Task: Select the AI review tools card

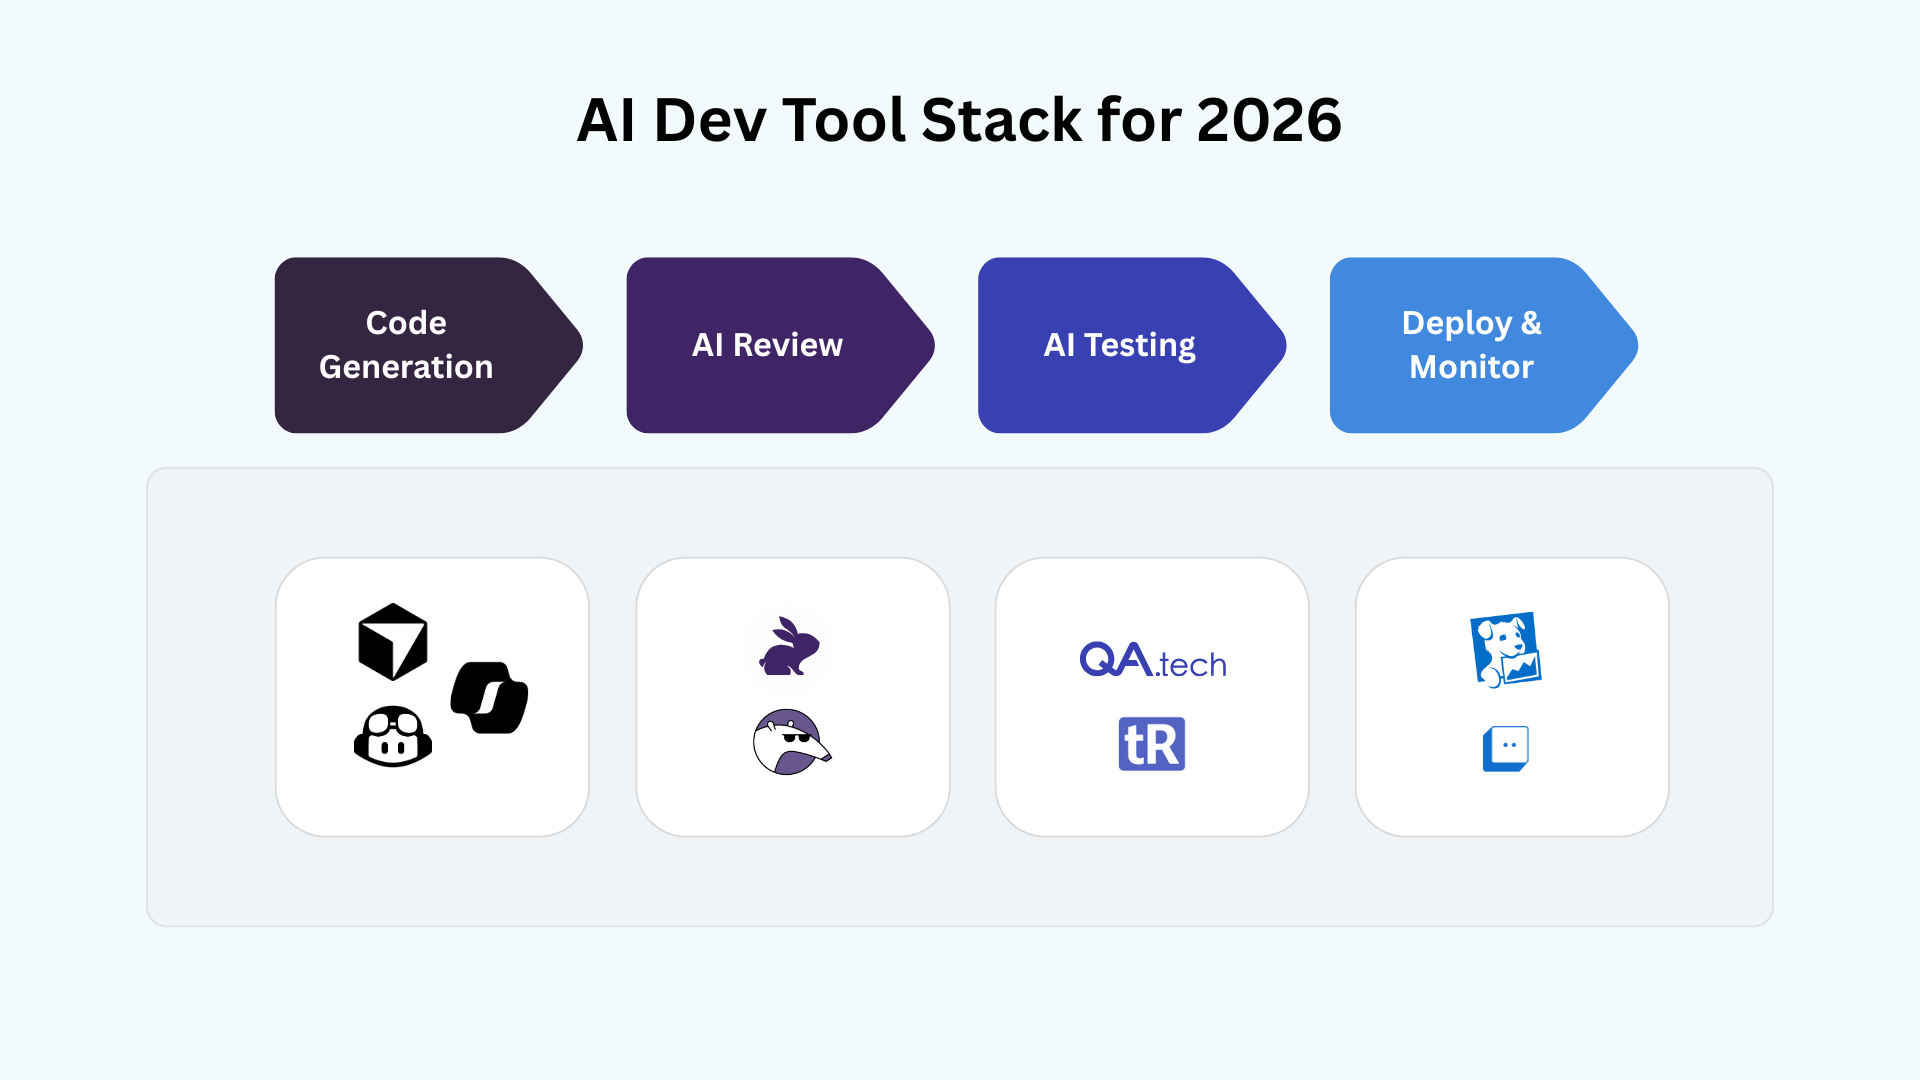Action: point(793,697)
